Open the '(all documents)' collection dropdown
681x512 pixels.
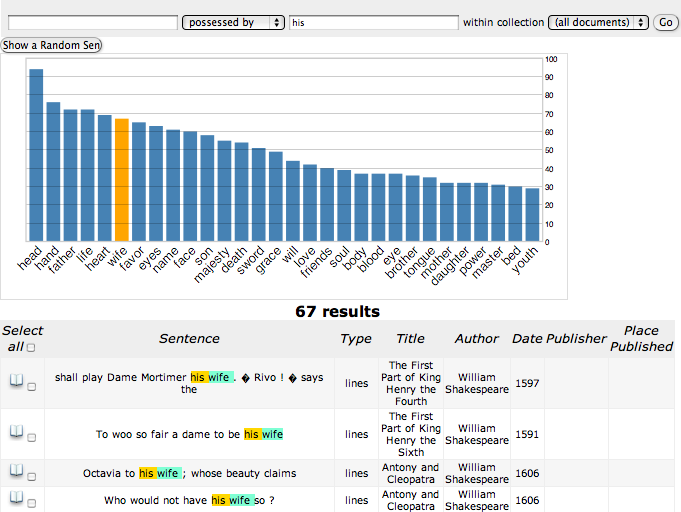coord(598,23)
